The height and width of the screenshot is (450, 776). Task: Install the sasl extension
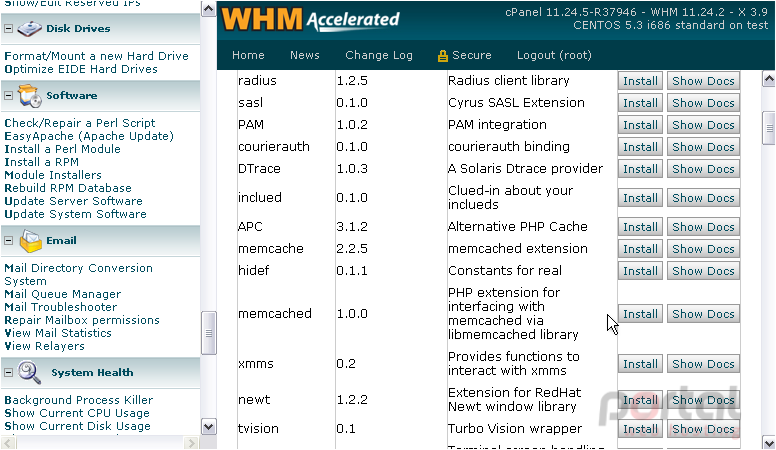(x=640, y=103)
